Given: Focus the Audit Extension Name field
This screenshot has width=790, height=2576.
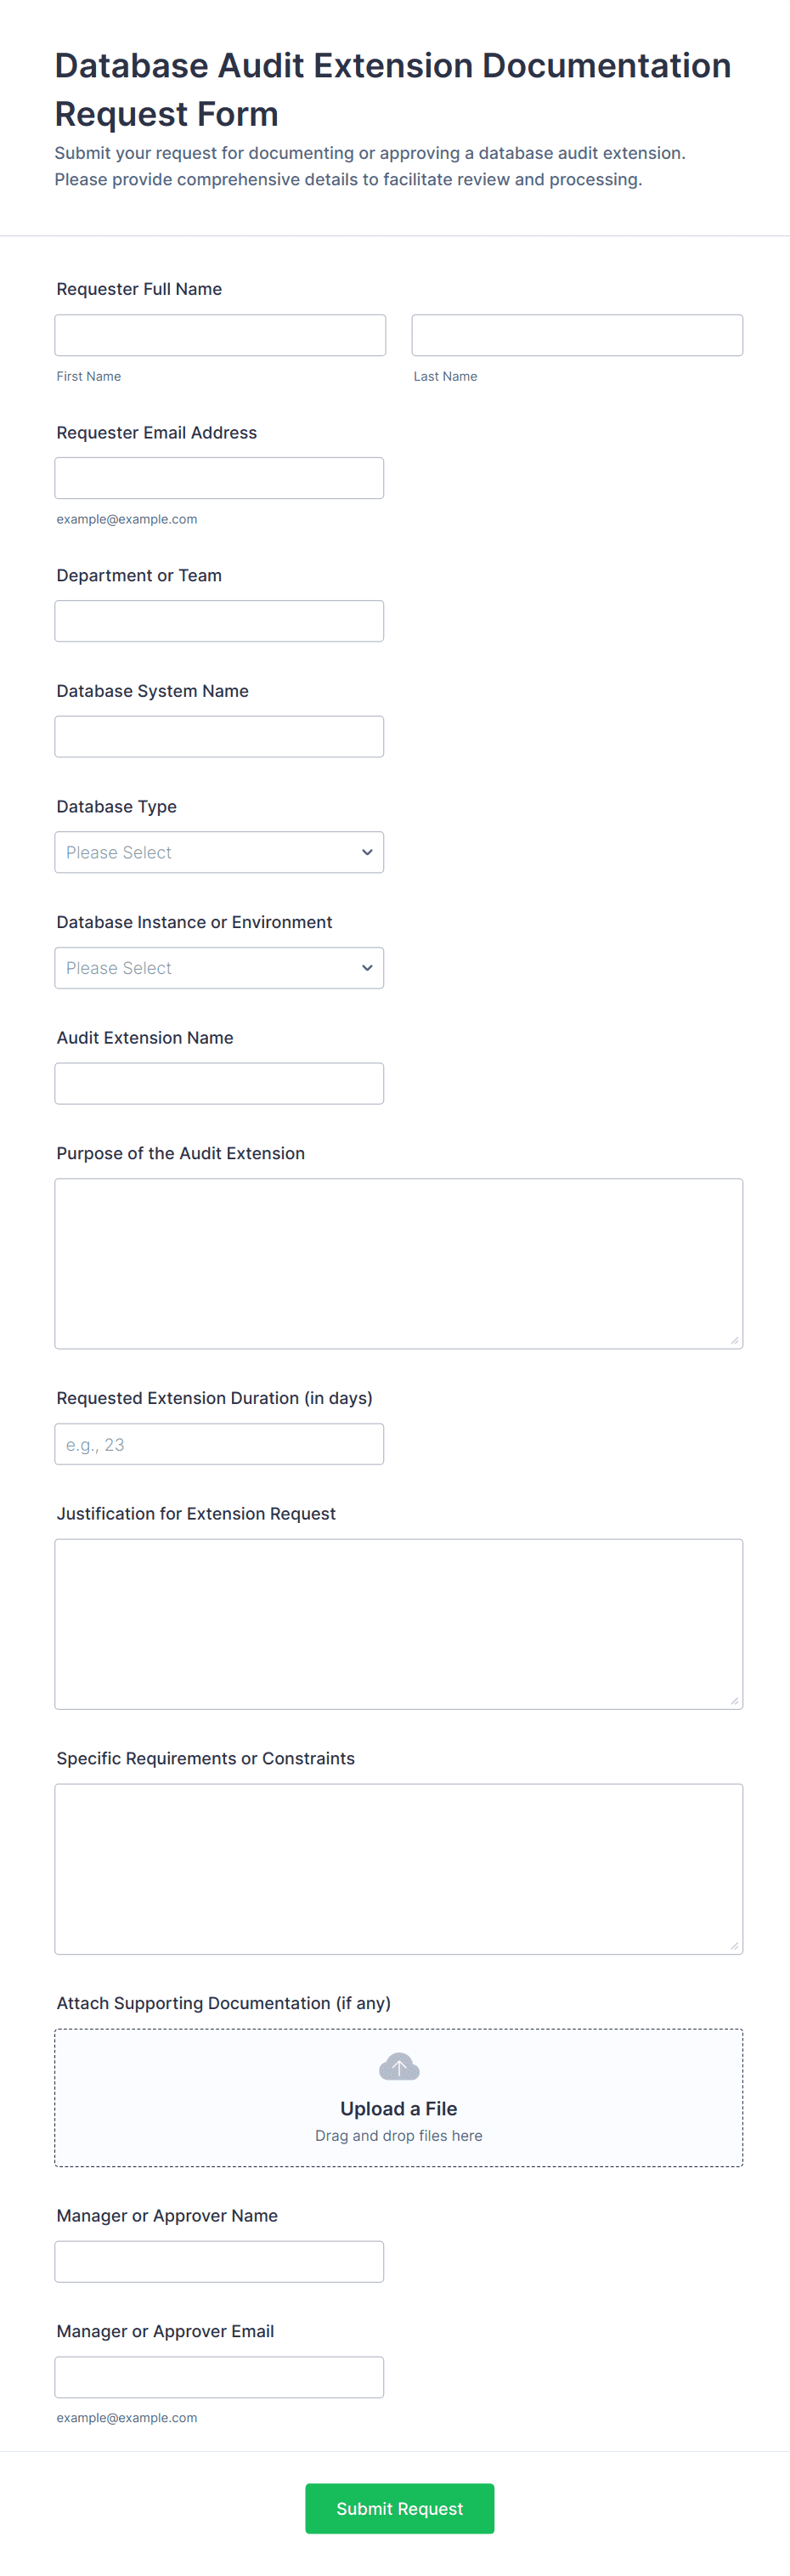Looking at the screenshot, I should tap(219, 1084).
